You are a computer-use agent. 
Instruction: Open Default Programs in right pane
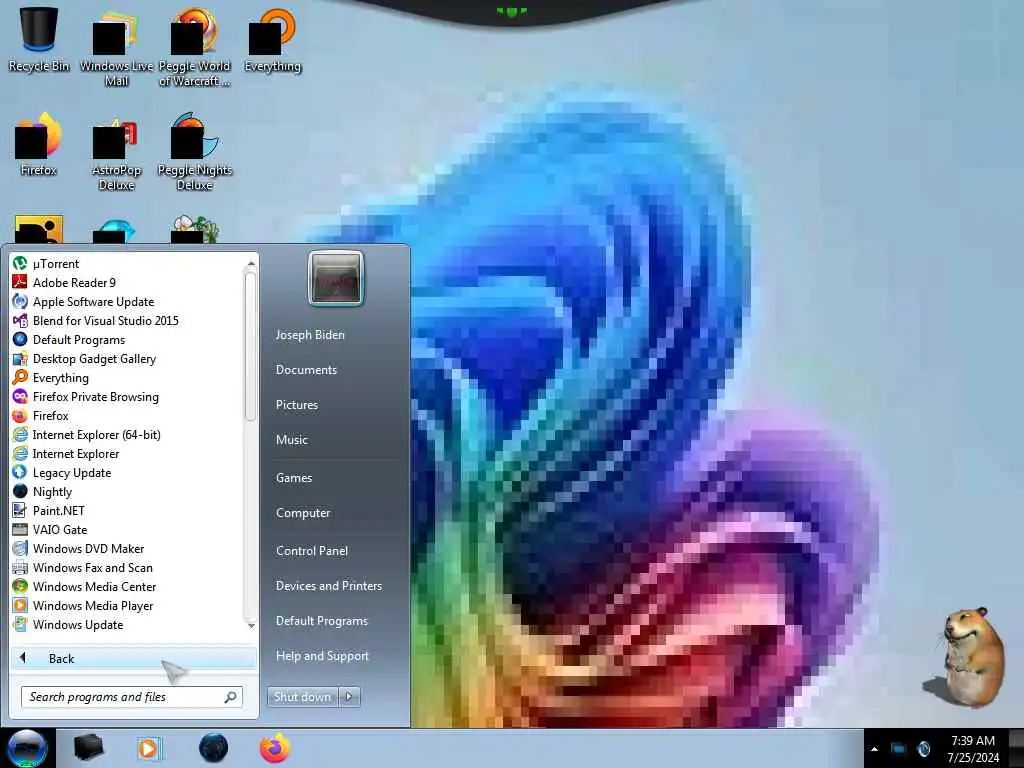322,621
